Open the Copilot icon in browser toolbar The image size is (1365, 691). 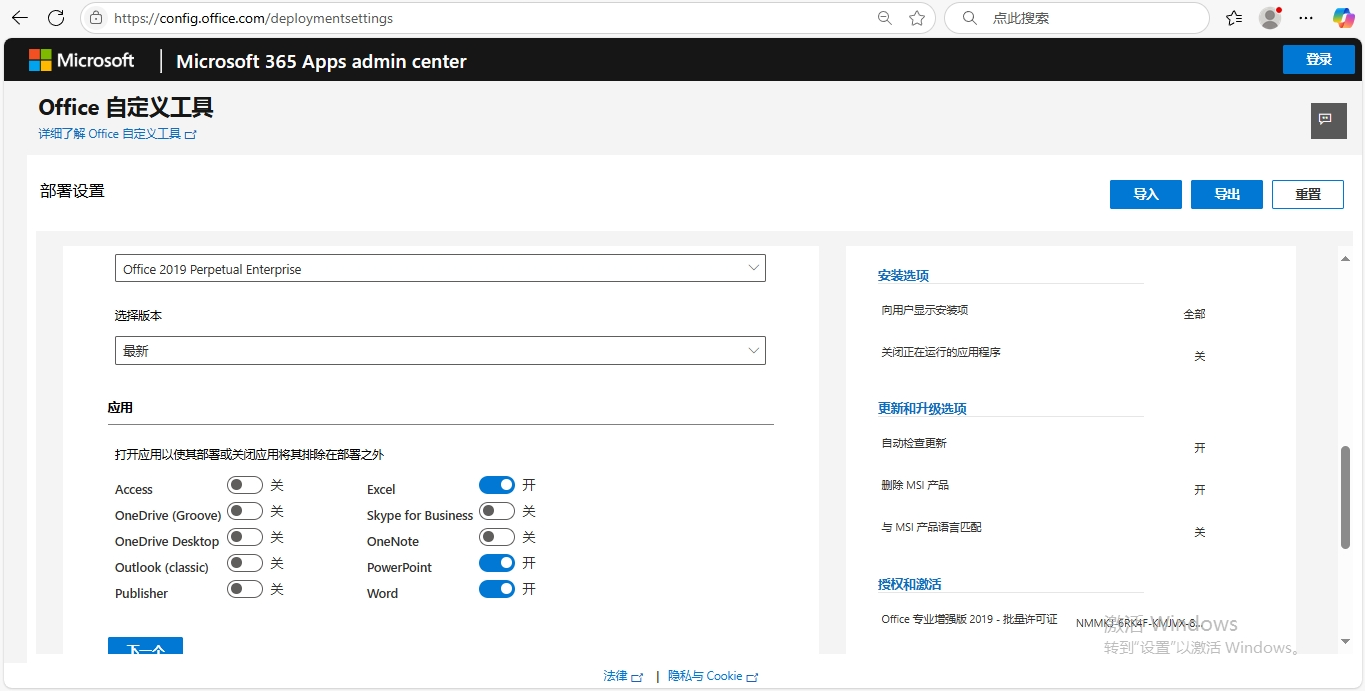tap(1344, 18)
